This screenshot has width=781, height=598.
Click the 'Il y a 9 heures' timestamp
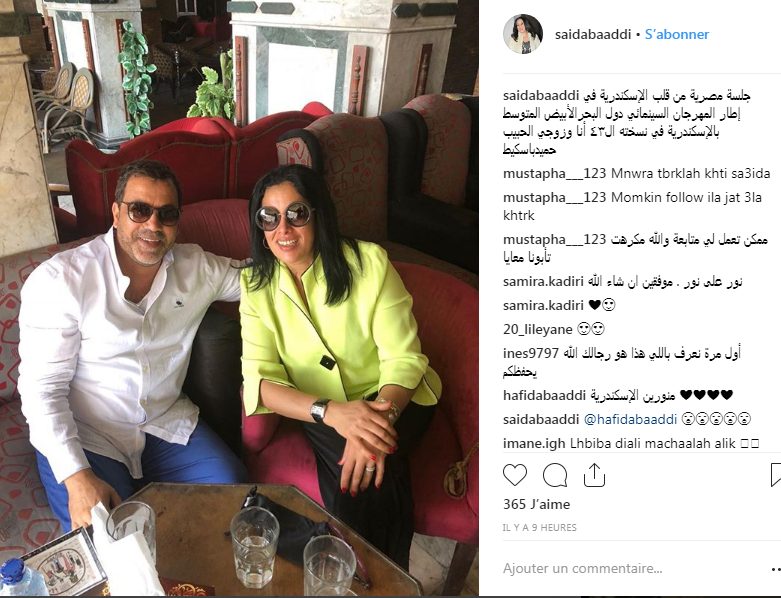click(x=539, y=527)
